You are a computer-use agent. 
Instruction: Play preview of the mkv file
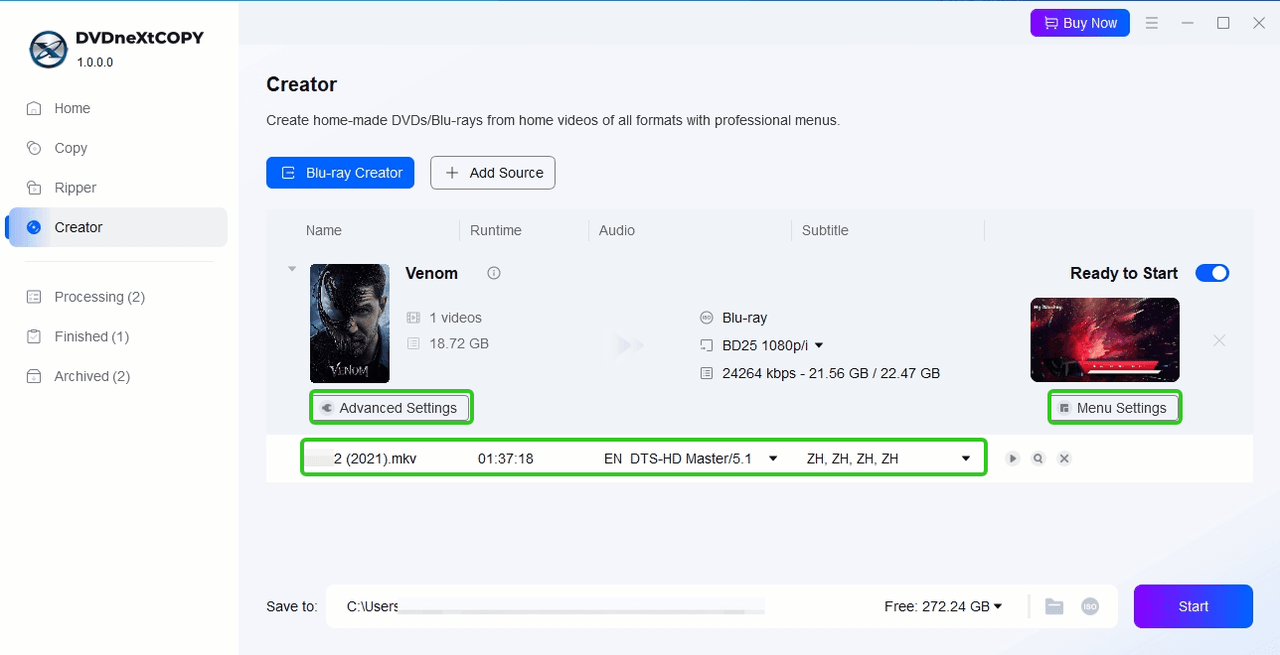click(1013, 459)
